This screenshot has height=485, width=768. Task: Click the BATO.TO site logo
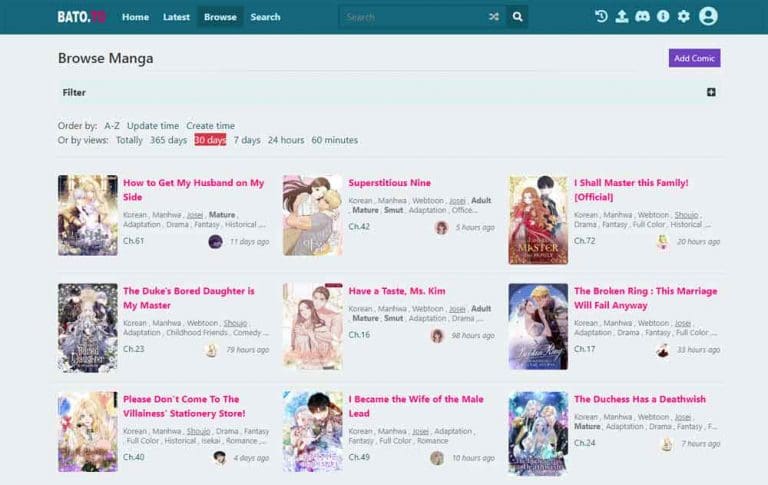[x=81, y=17]
